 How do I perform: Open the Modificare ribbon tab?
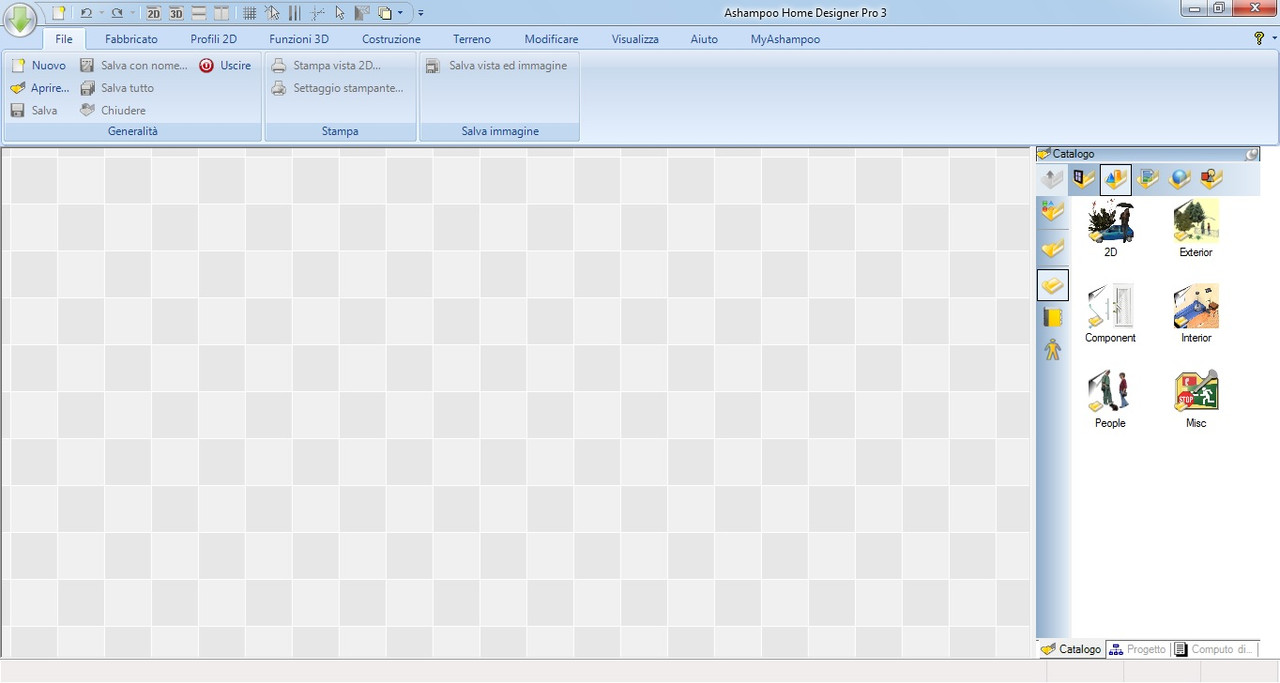(x=551, y=39)
